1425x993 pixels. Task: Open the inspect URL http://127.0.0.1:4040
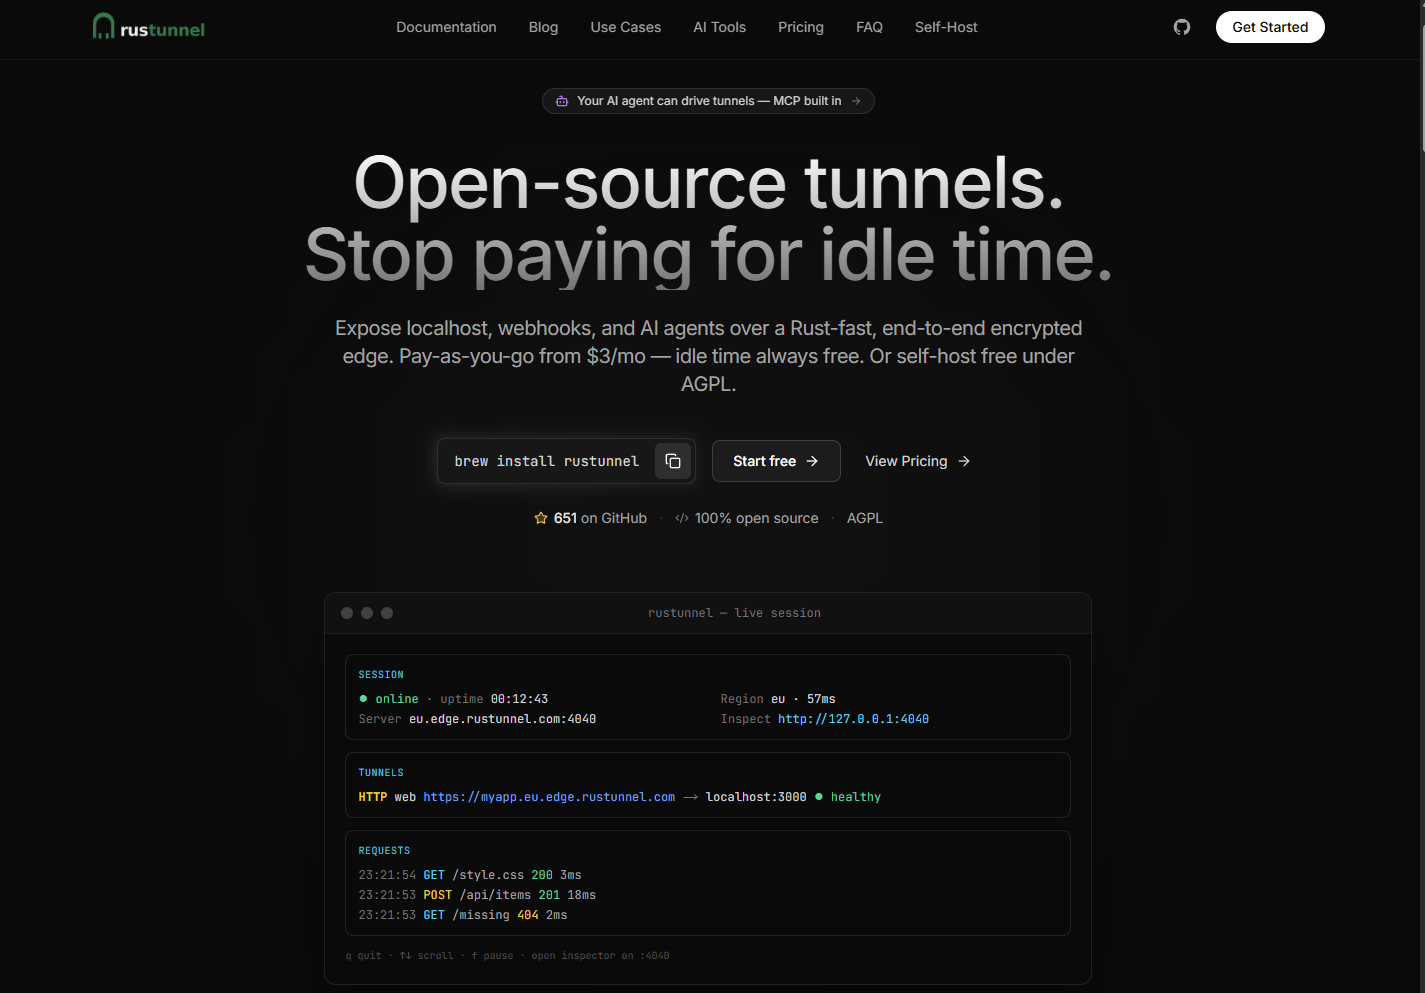tap(853, 719)
